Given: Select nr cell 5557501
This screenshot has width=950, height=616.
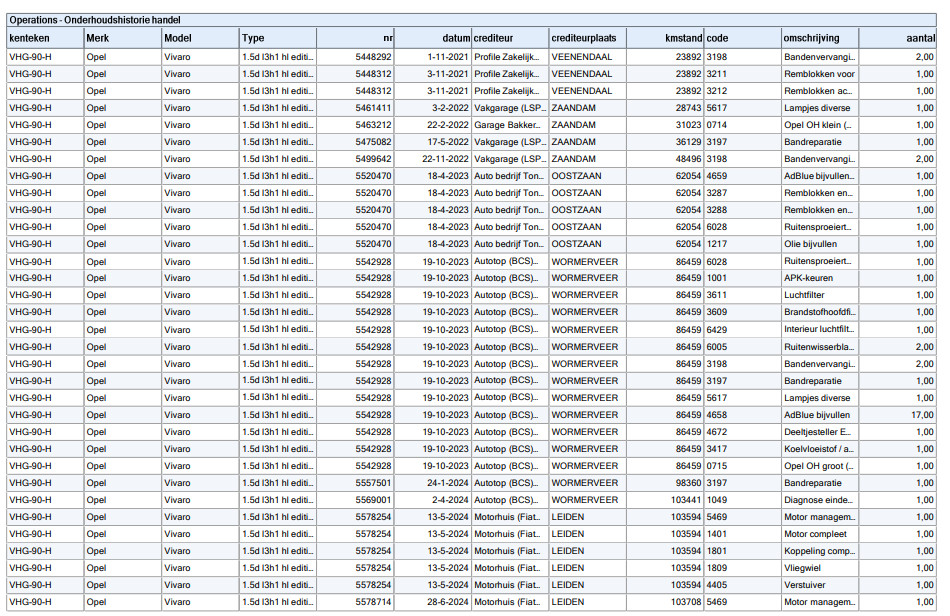Looking at the screenshot, I should click(x=355, y=483).
